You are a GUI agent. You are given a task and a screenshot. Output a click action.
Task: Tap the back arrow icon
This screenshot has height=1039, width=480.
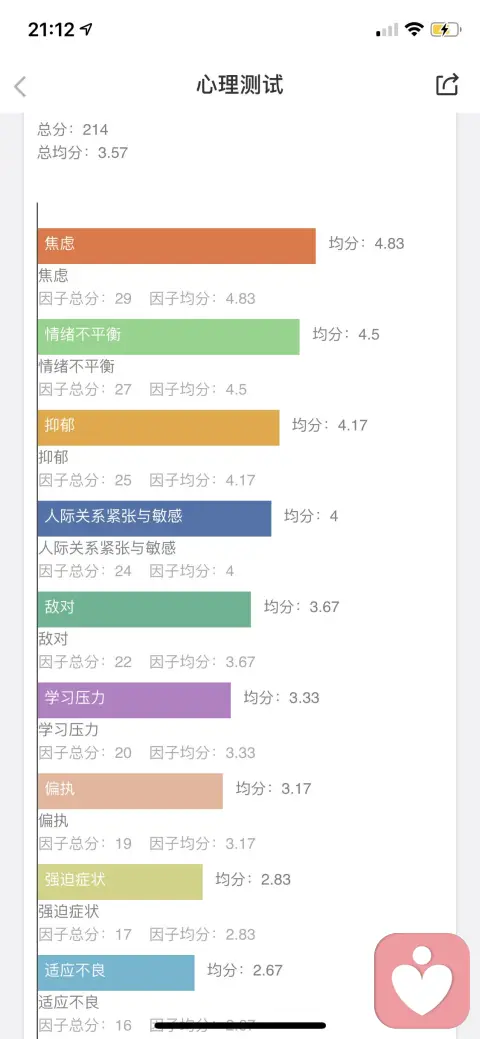tap(21, 86)
